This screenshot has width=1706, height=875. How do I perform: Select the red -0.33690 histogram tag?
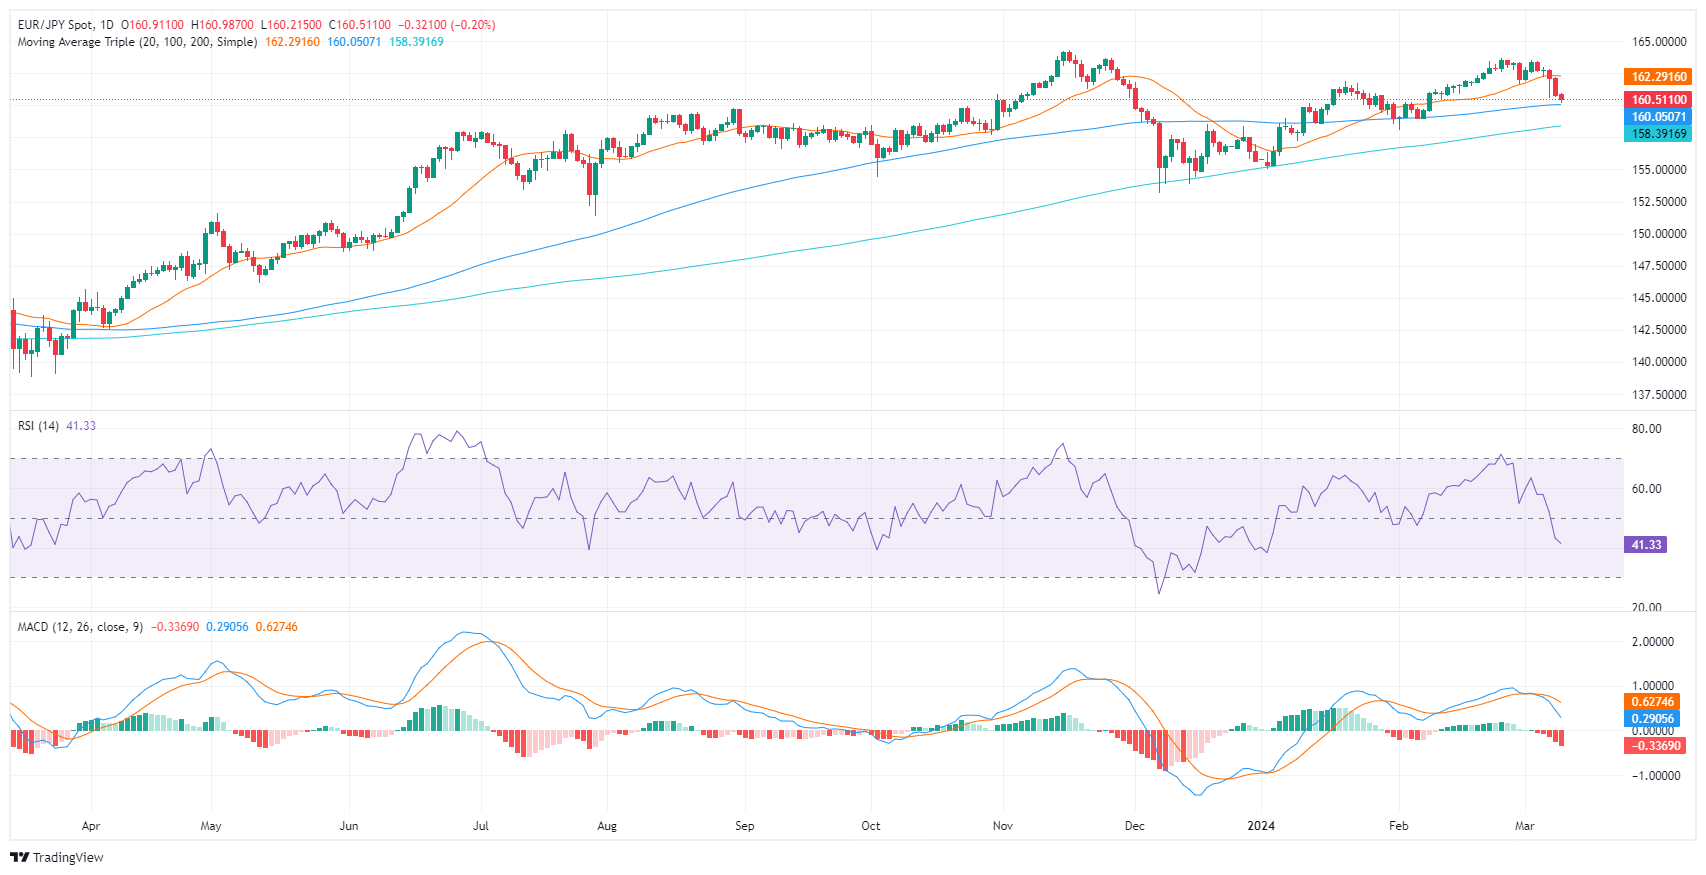click(x=1656, y=746)
